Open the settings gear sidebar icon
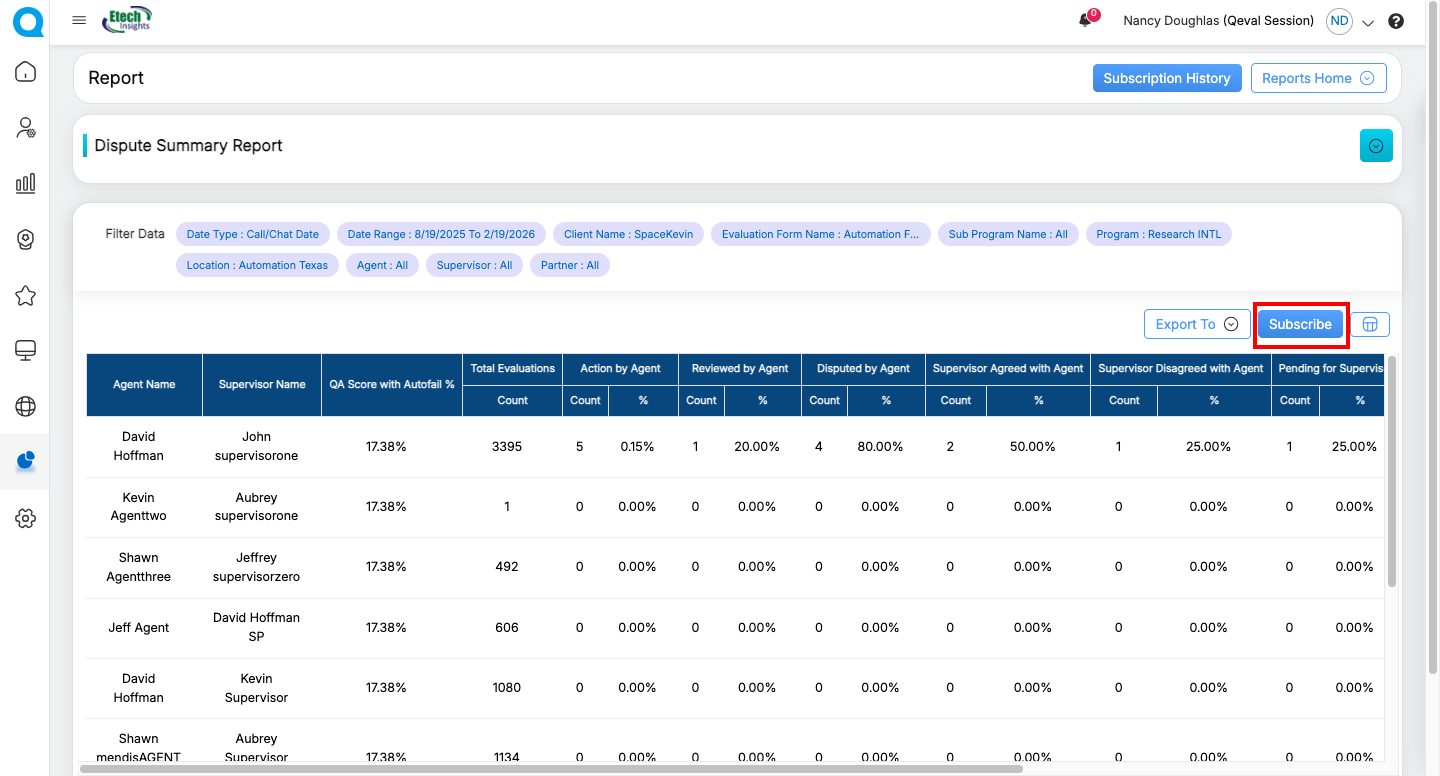Viewport: 1440px width, 776px height. 26,518
